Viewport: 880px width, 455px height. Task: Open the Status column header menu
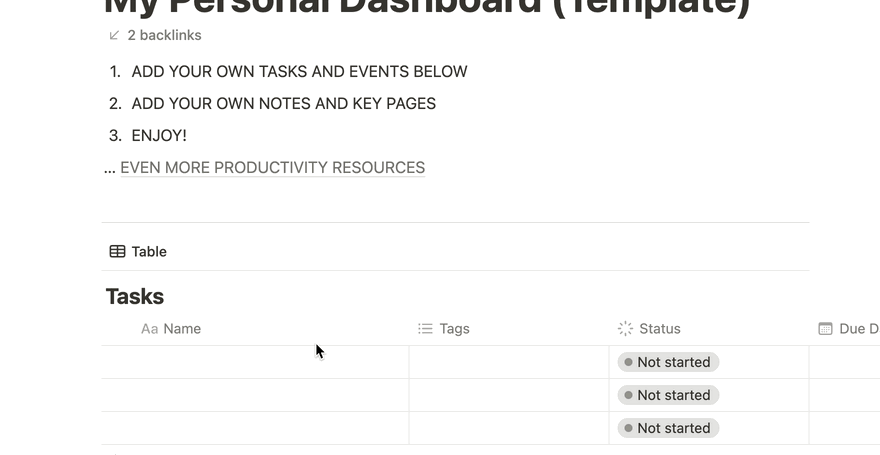pyautogui.click(x=709, y=329)
